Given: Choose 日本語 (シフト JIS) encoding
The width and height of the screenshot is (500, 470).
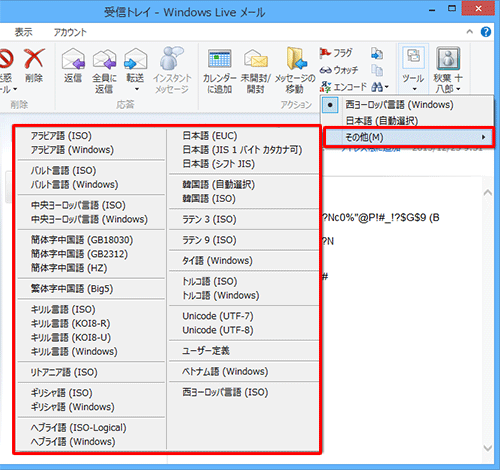Looking at the screenshot, I should coord(218,164).
